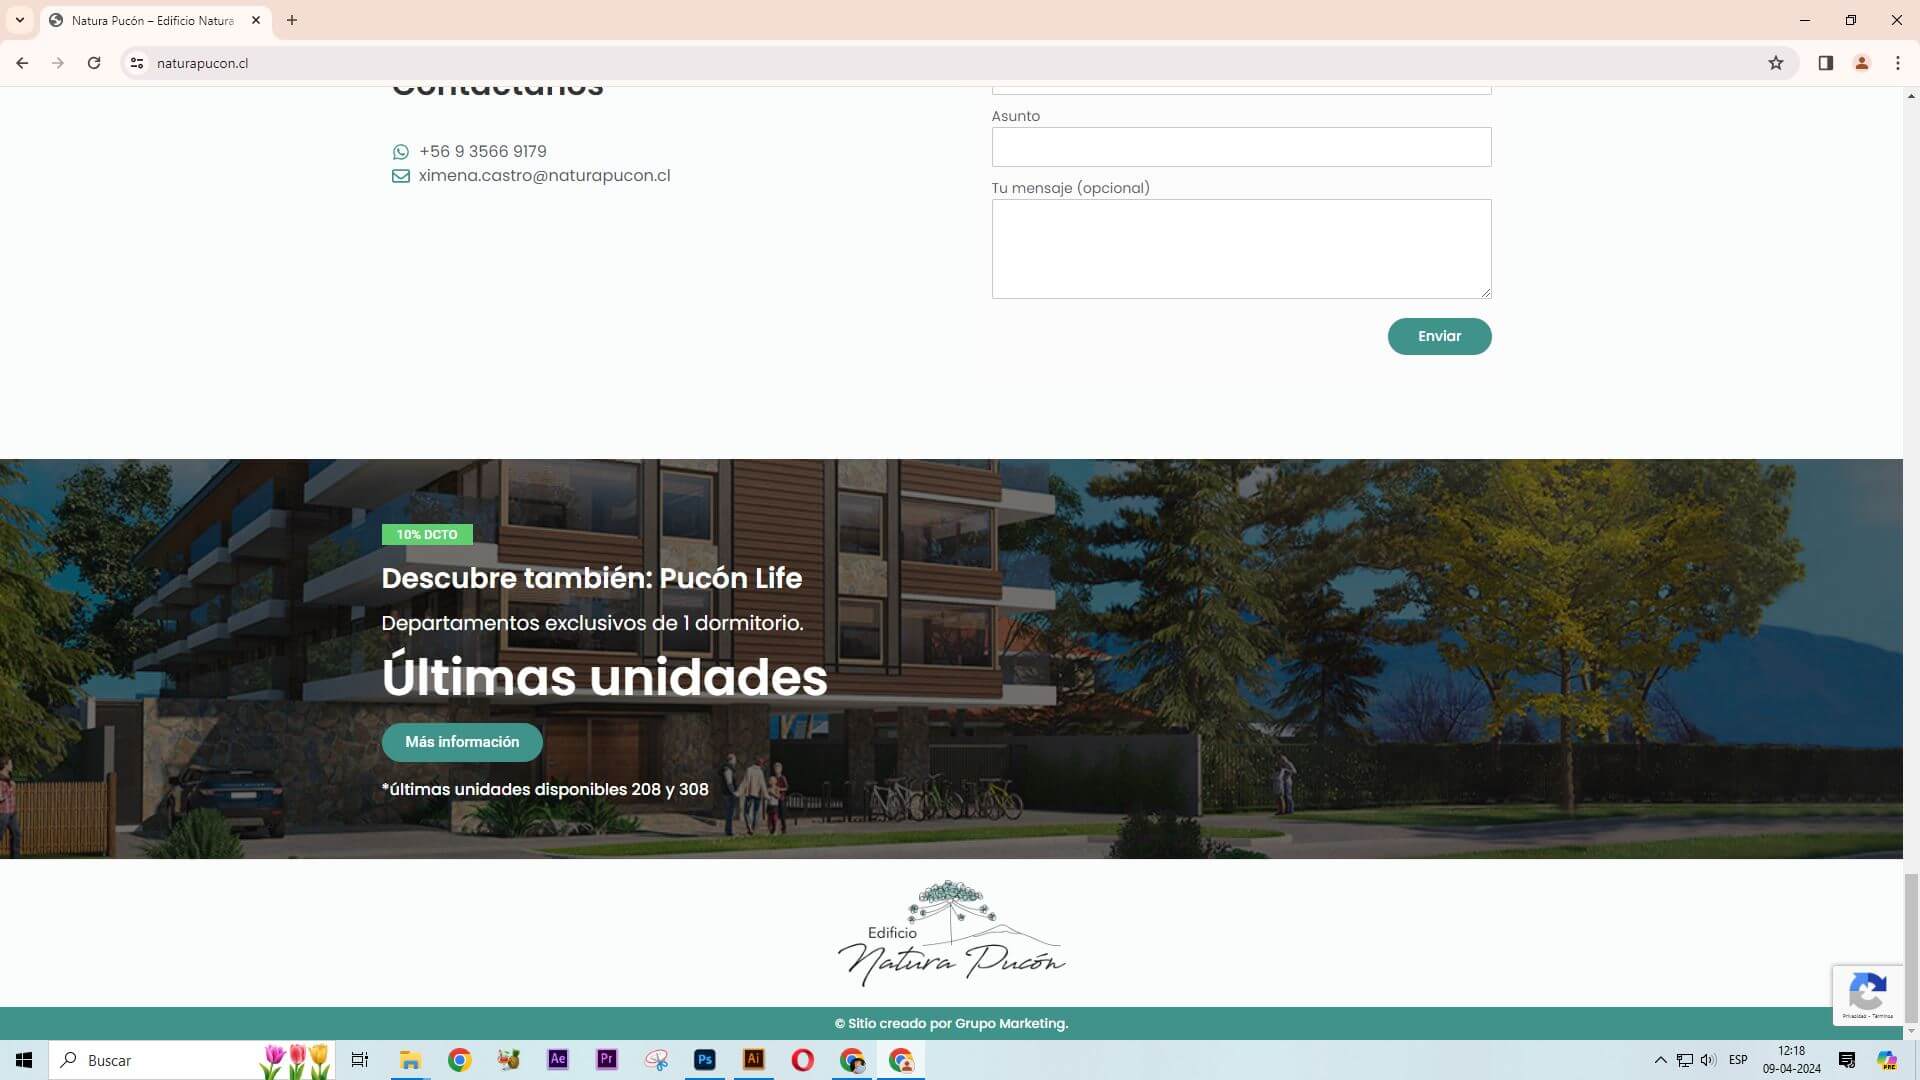Viewport: 1920px width, 1080px height.
Task: Click the email envelope icon
Action: (400, 176)
